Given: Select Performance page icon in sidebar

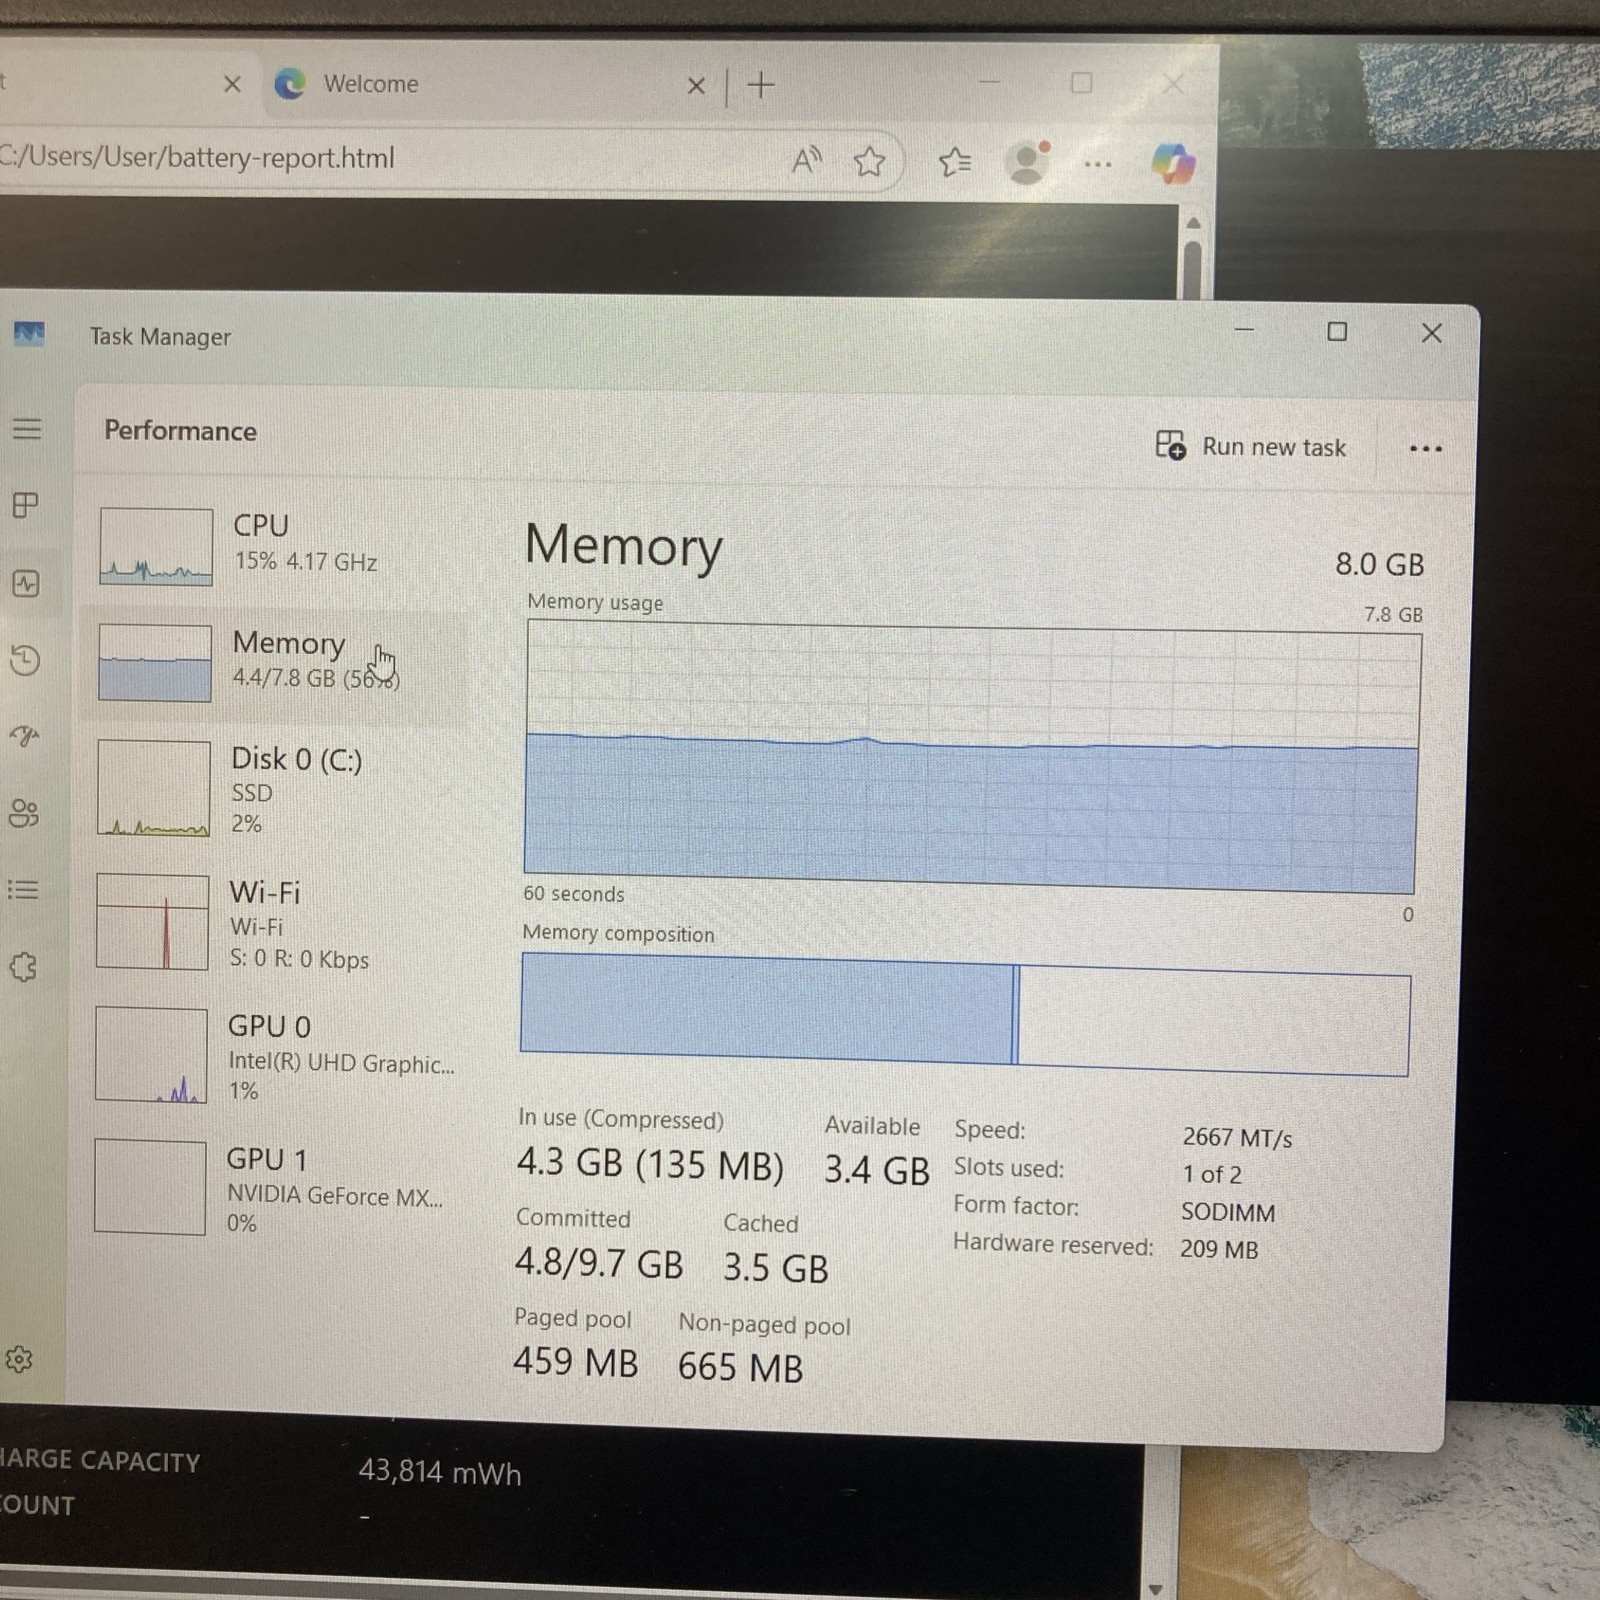Looking at the screenshot, I should 26,583.
